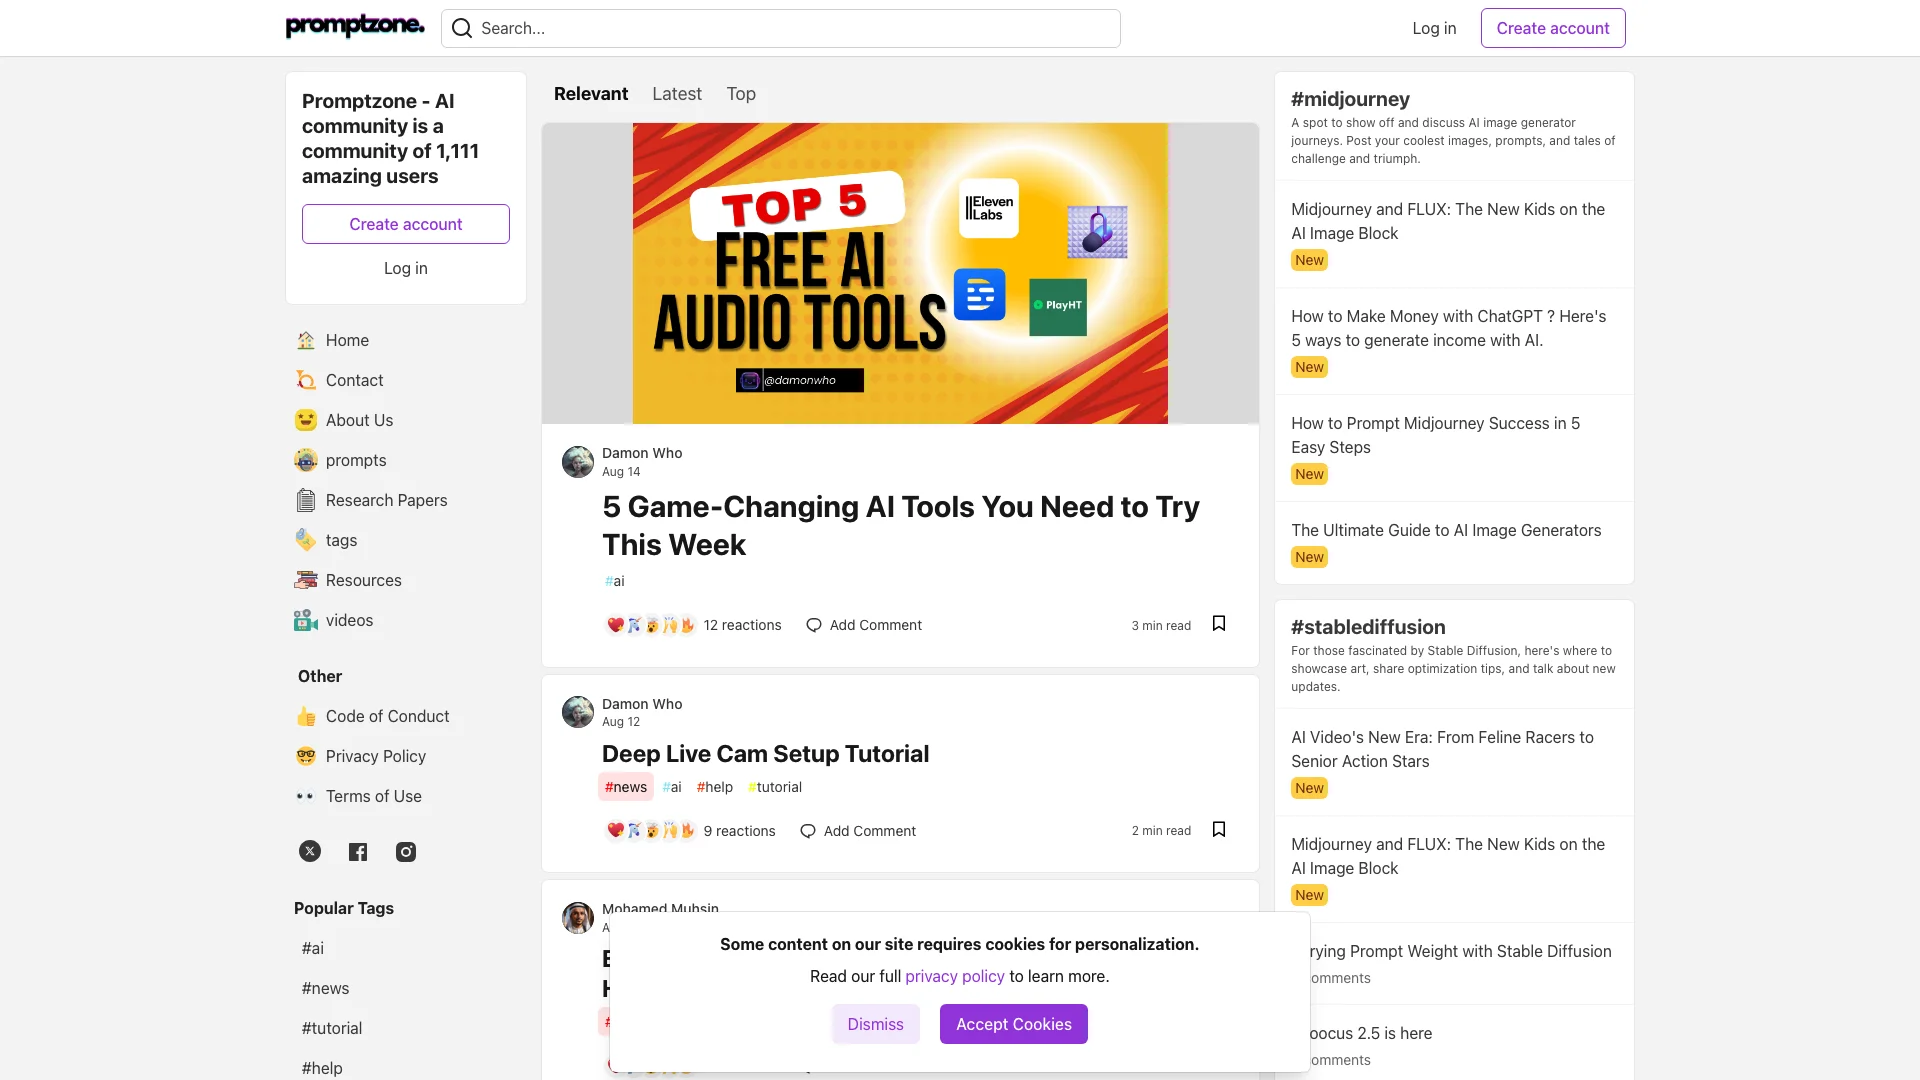Click the tags sidebar icon
1920x1080 pixels.
pos(306,540)
